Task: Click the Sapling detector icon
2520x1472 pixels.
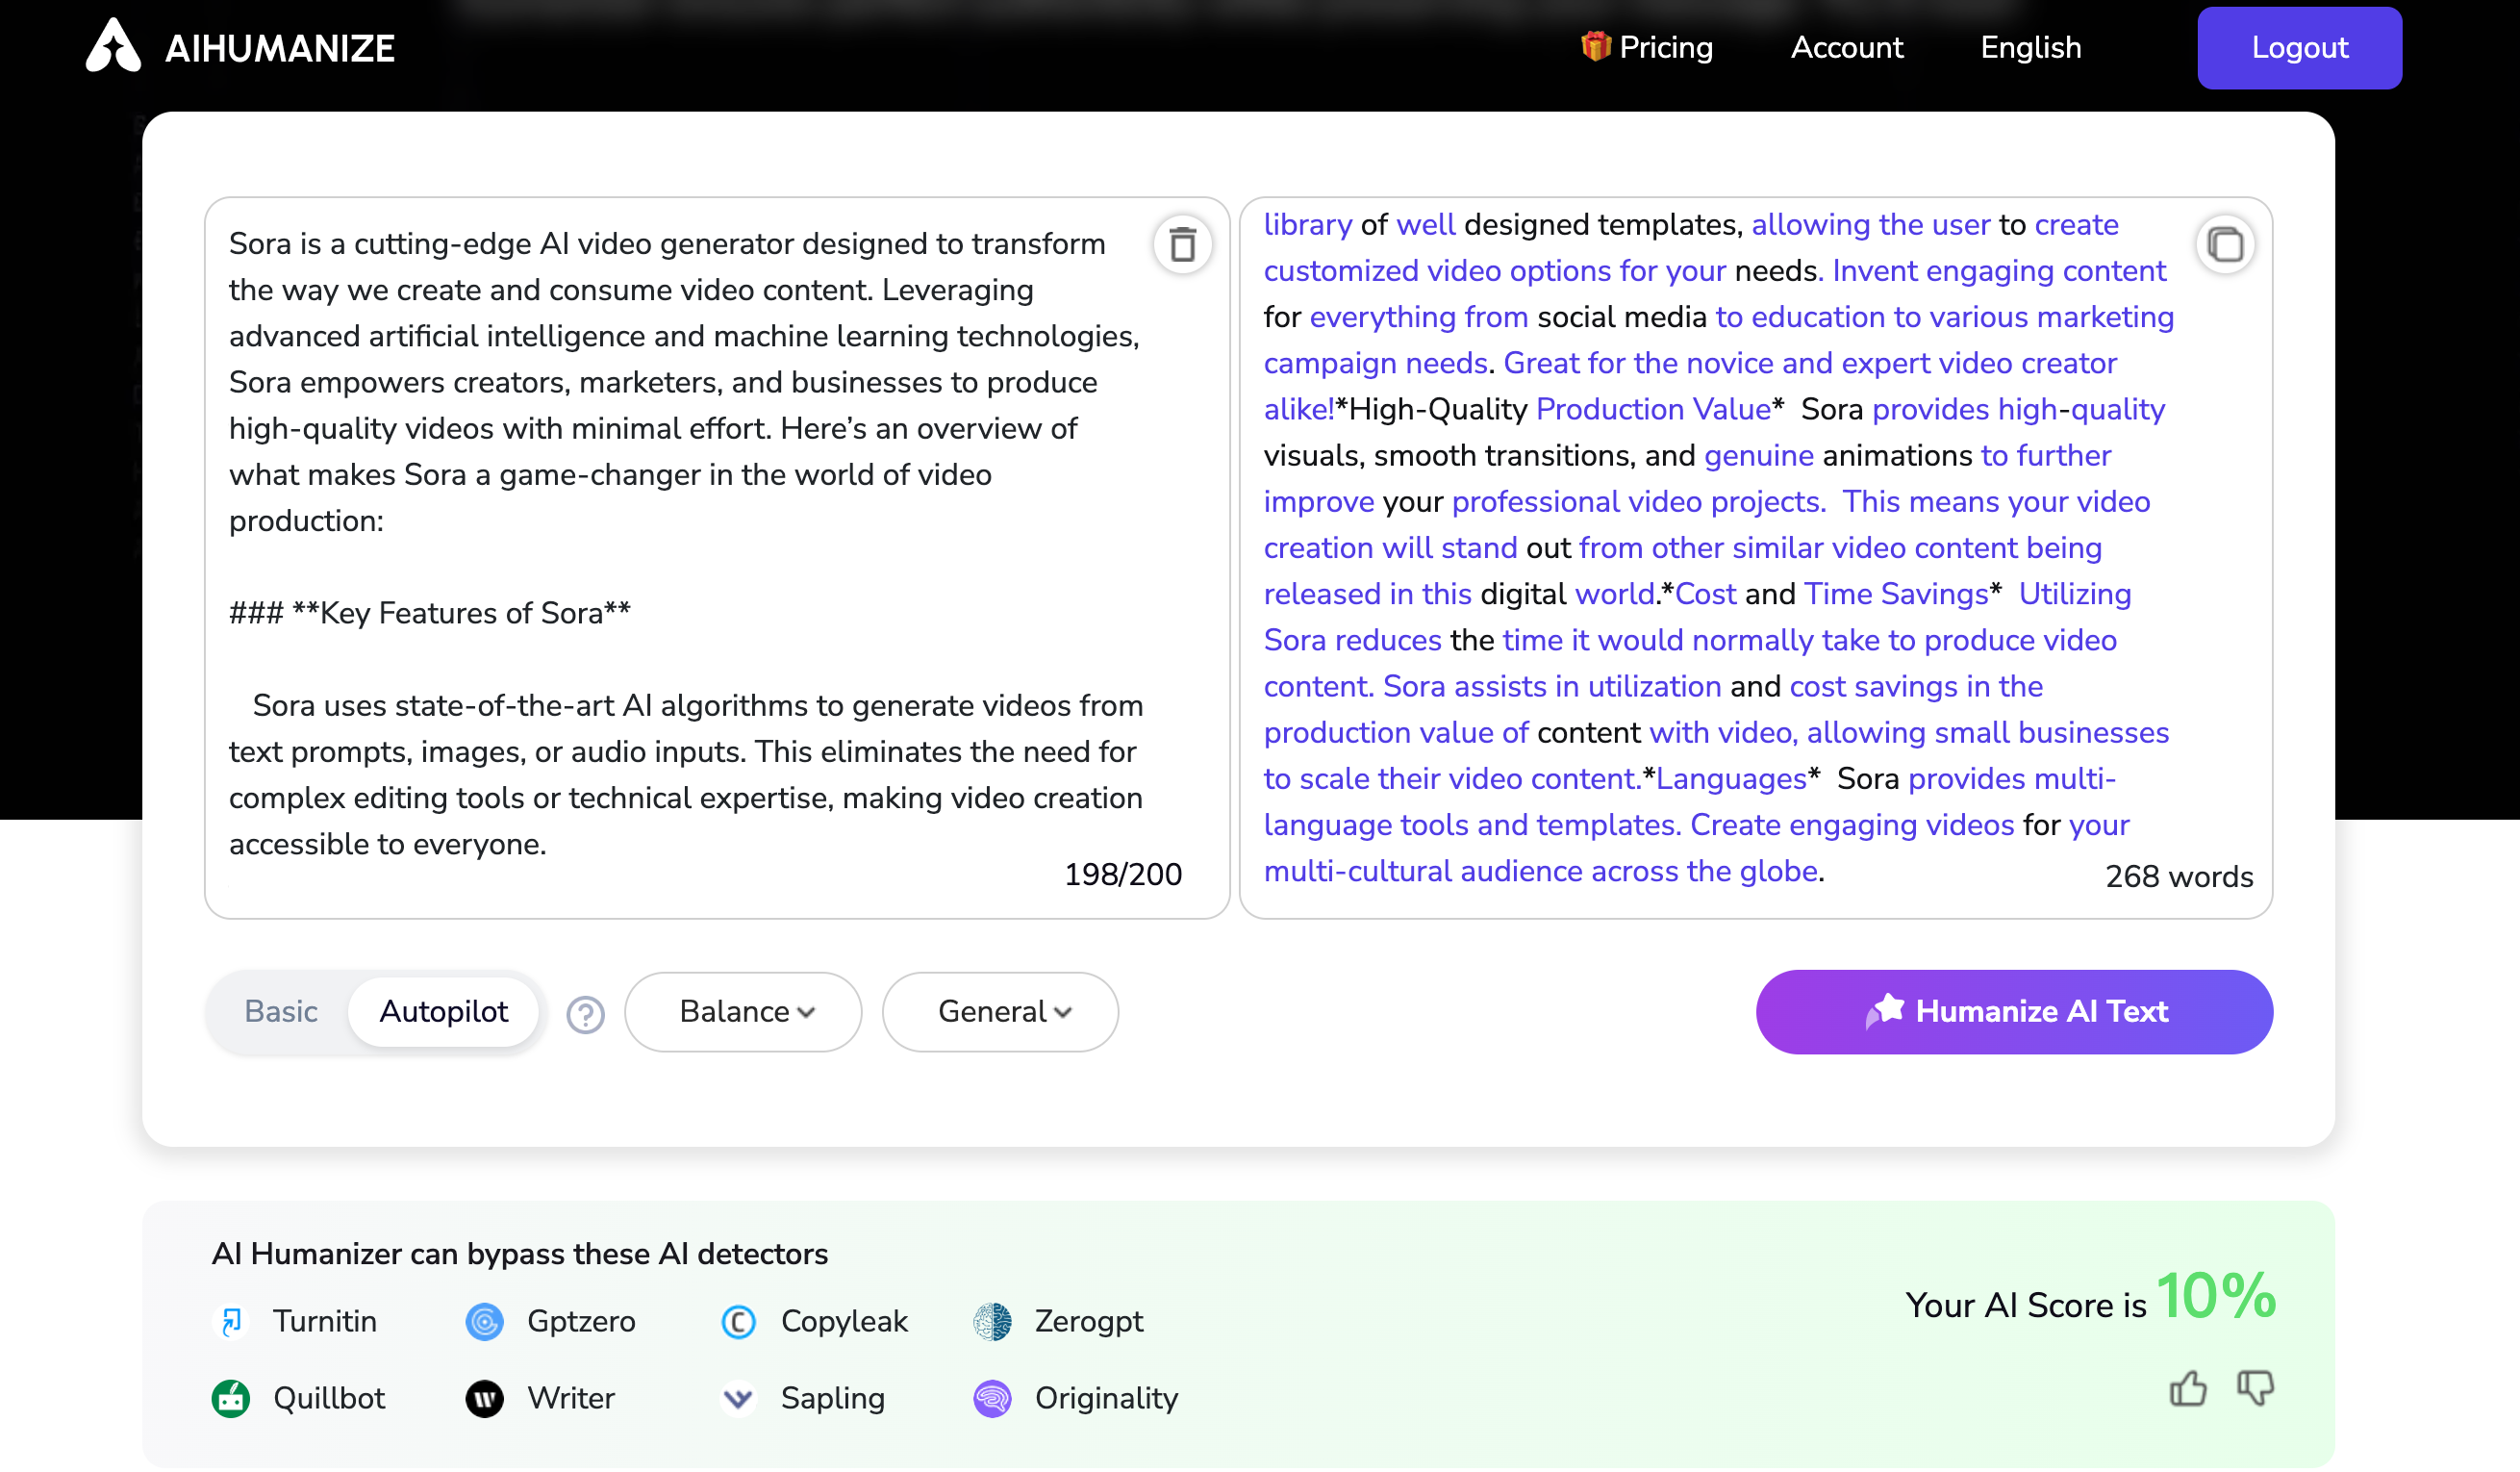Action: pyautogui.click(x=739, y=1398)
